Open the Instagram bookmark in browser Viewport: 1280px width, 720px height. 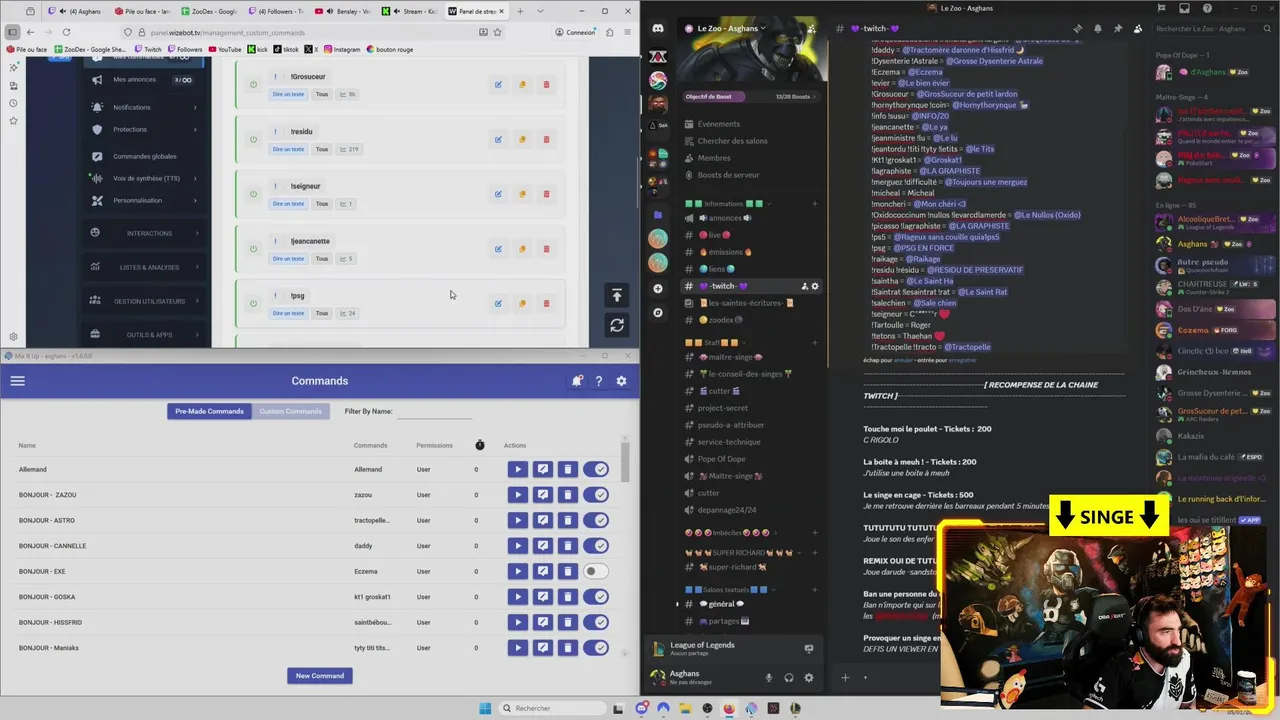pyautogui.click(x=342, y=49)
